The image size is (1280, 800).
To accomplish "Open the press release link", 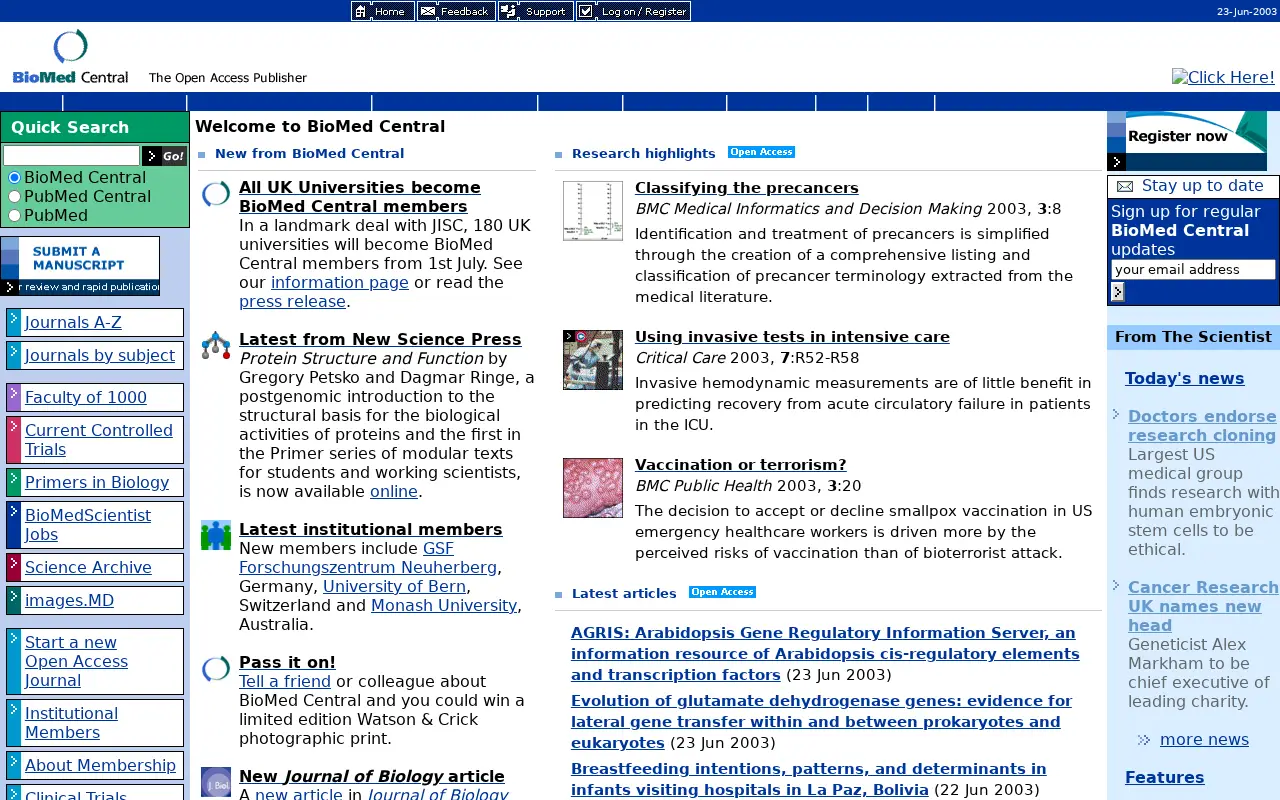I will tap(292, 302).
